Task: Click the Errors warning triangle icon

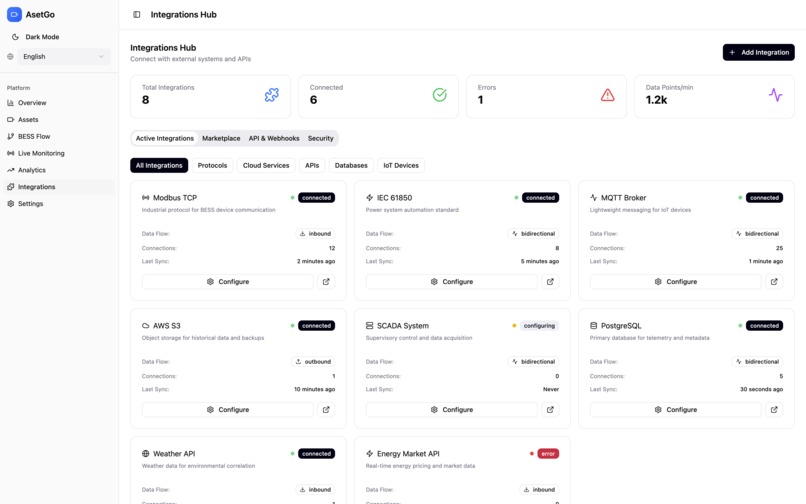Action: (608, 95)
